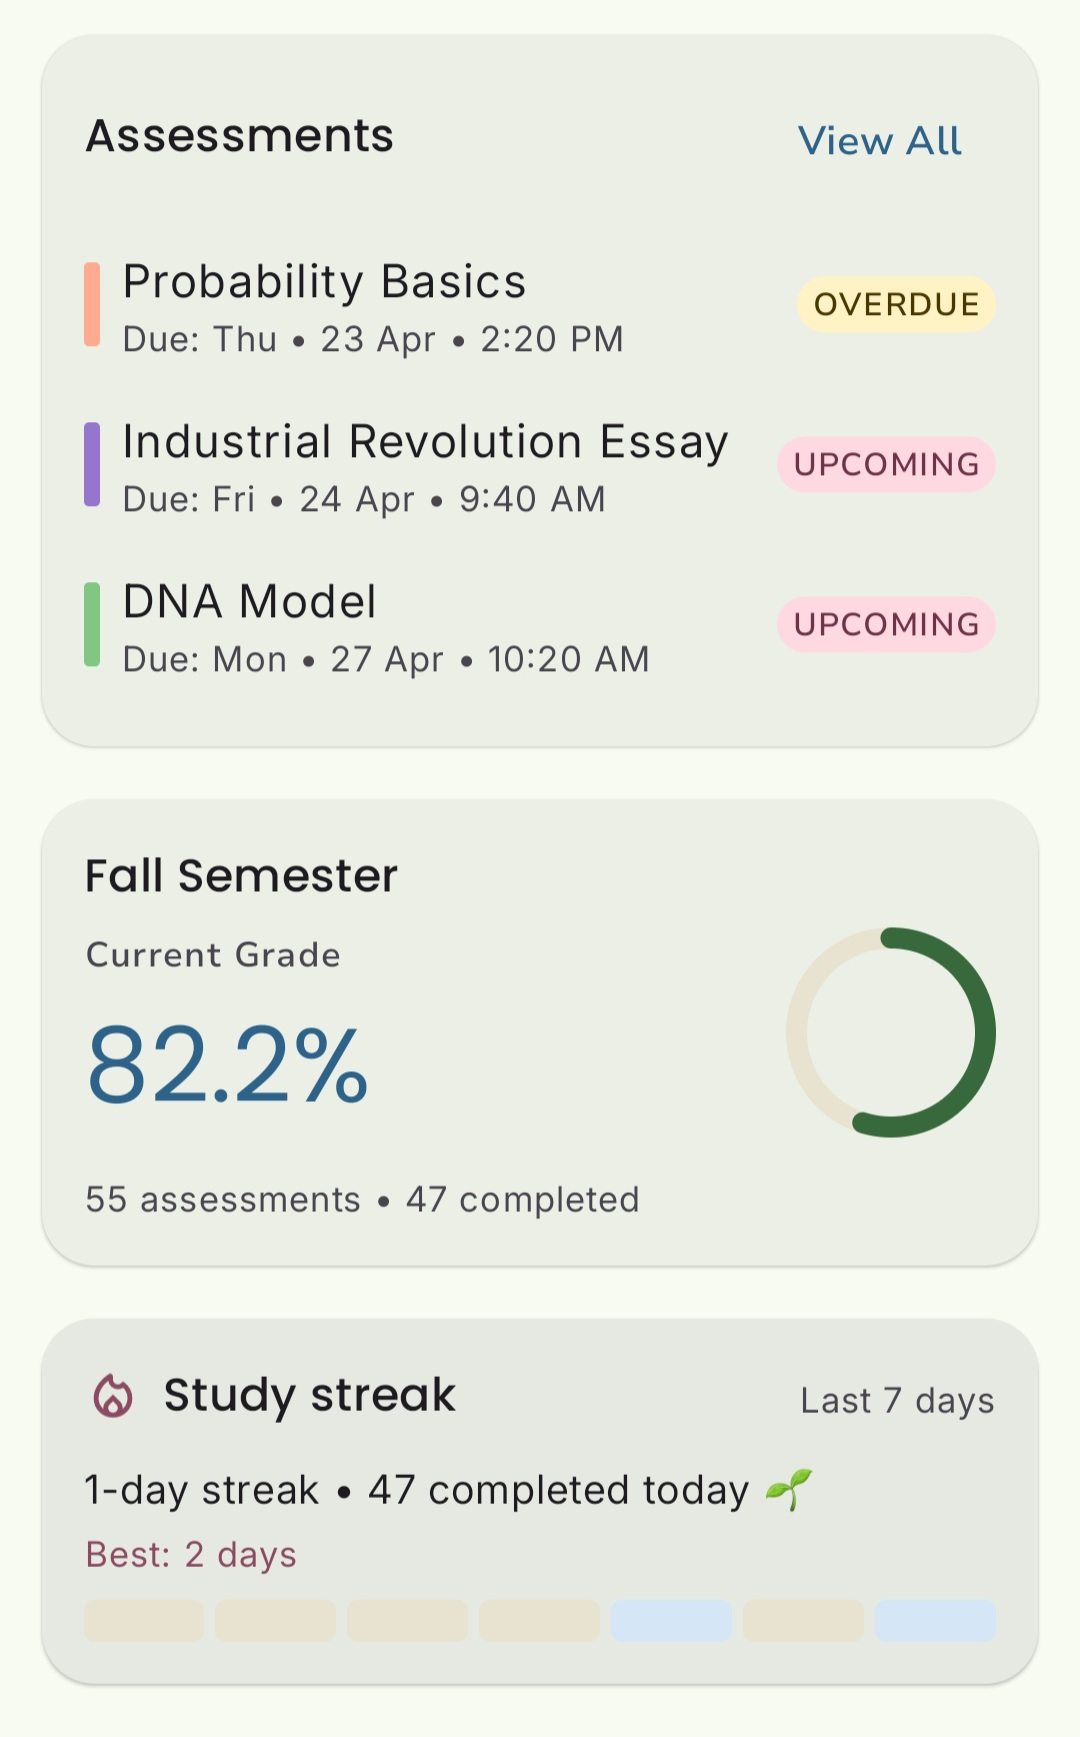Tap the OVERDUE status badge

[896, 304]
